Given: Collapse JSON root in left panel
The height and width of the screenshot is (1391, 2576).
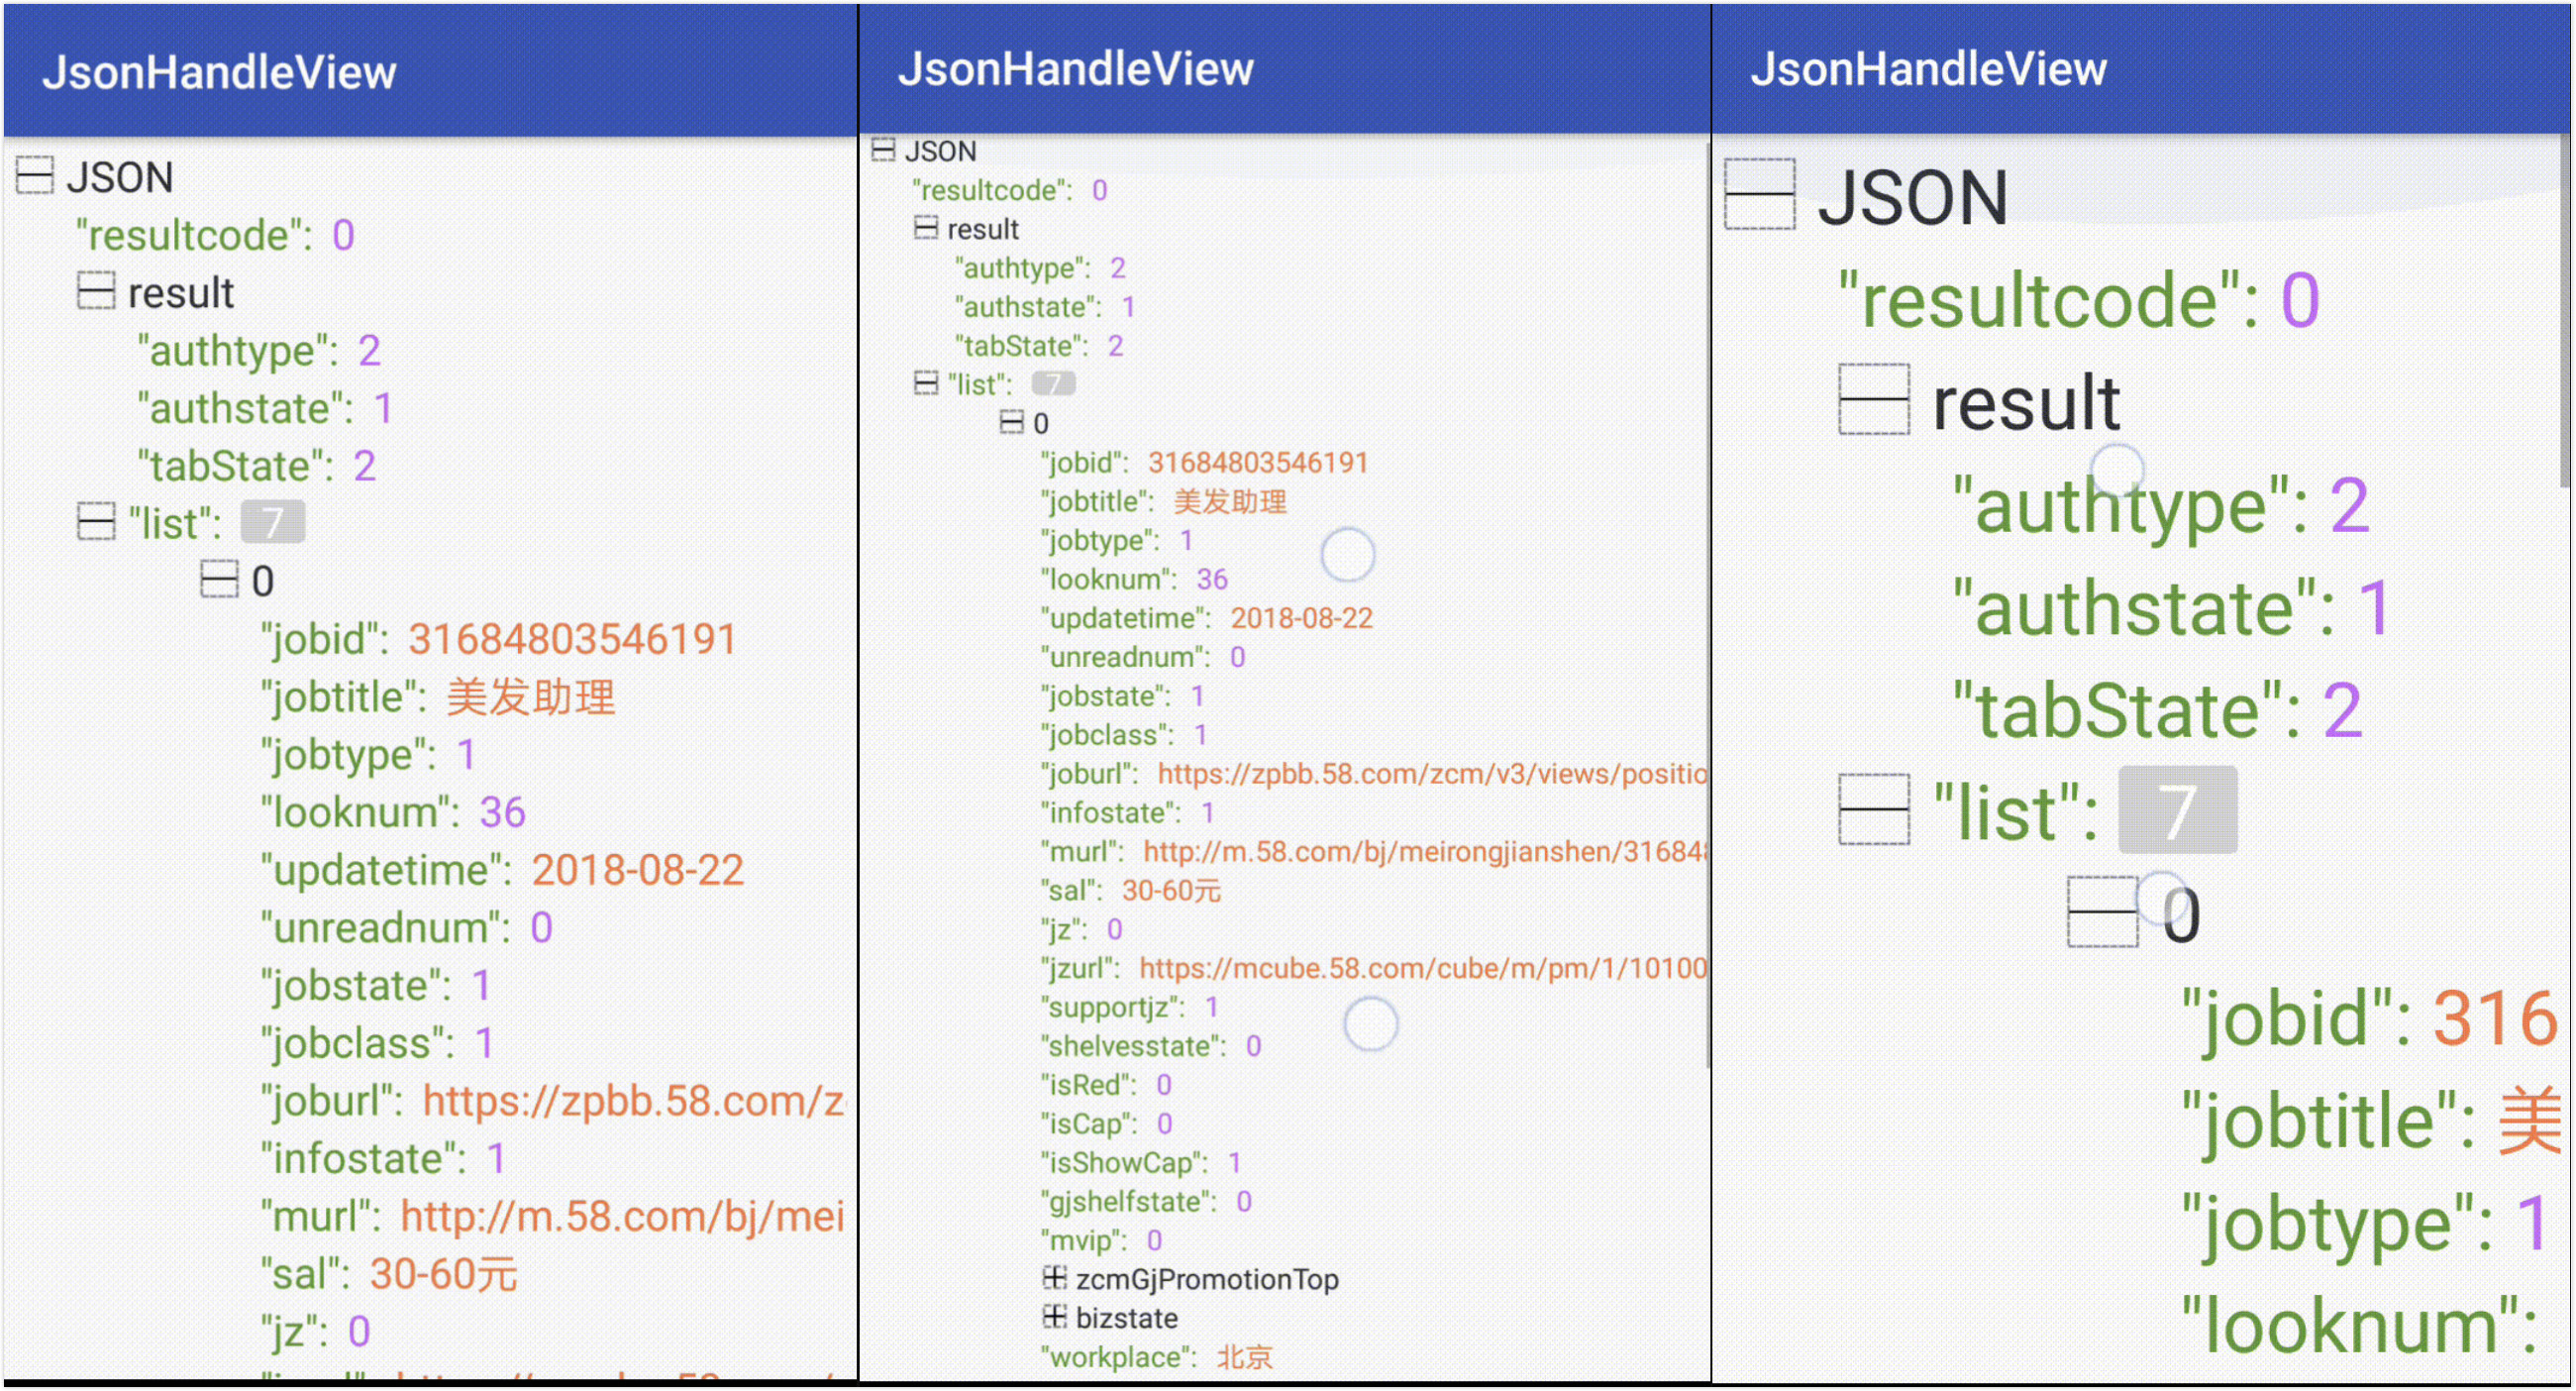Looking at the screenshot, I should pos(34,176).
